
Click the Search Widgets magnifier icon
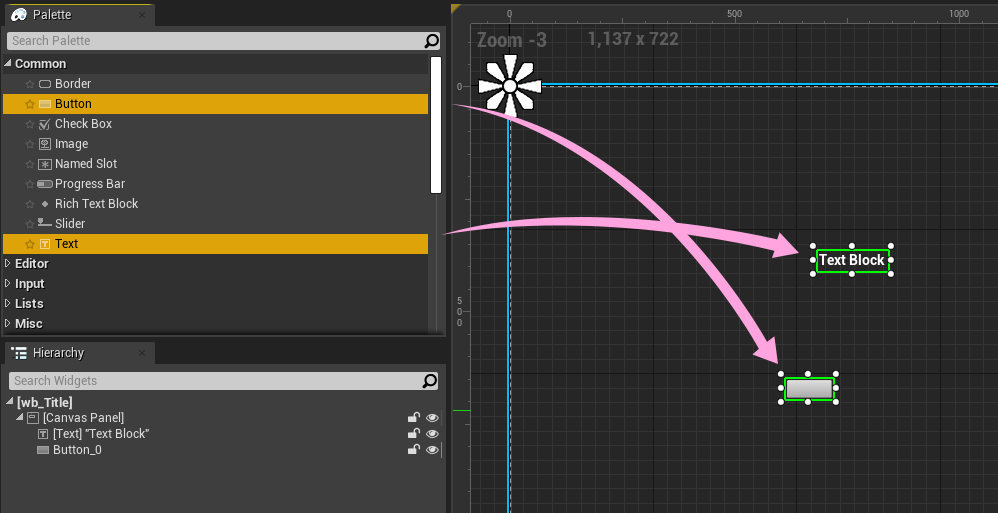coord(430,381)
